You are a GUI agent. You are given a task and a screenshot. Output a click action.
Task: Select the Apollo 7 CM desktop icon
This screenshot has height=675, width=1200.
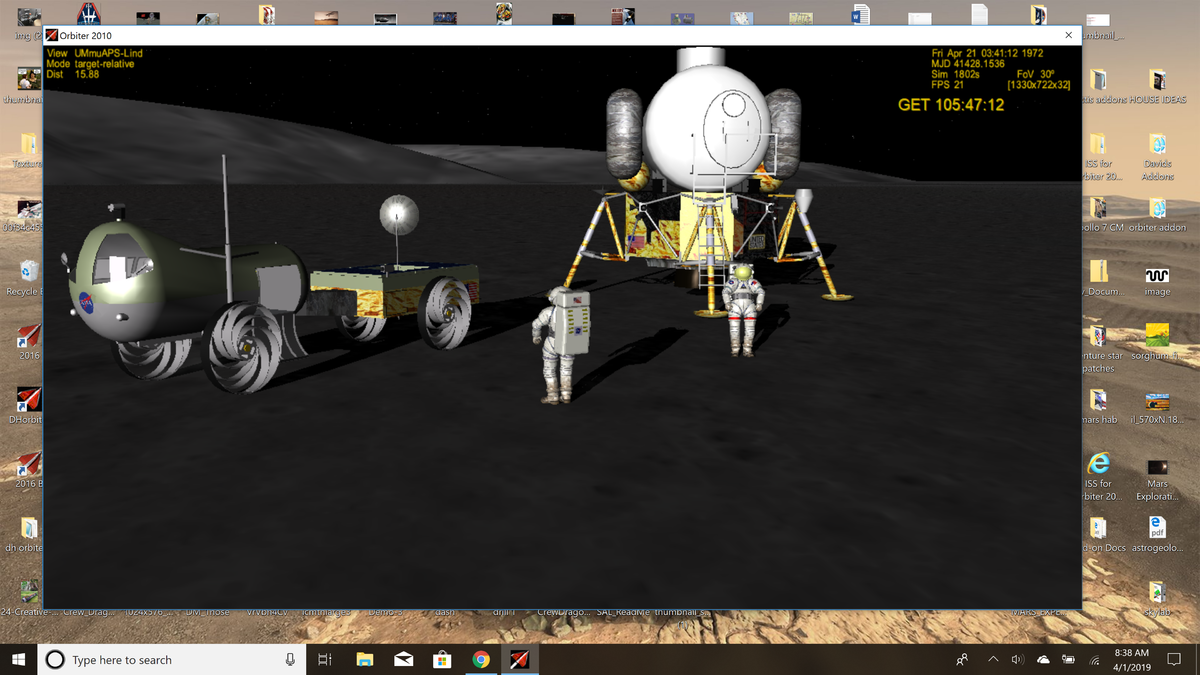[1098, 214]
